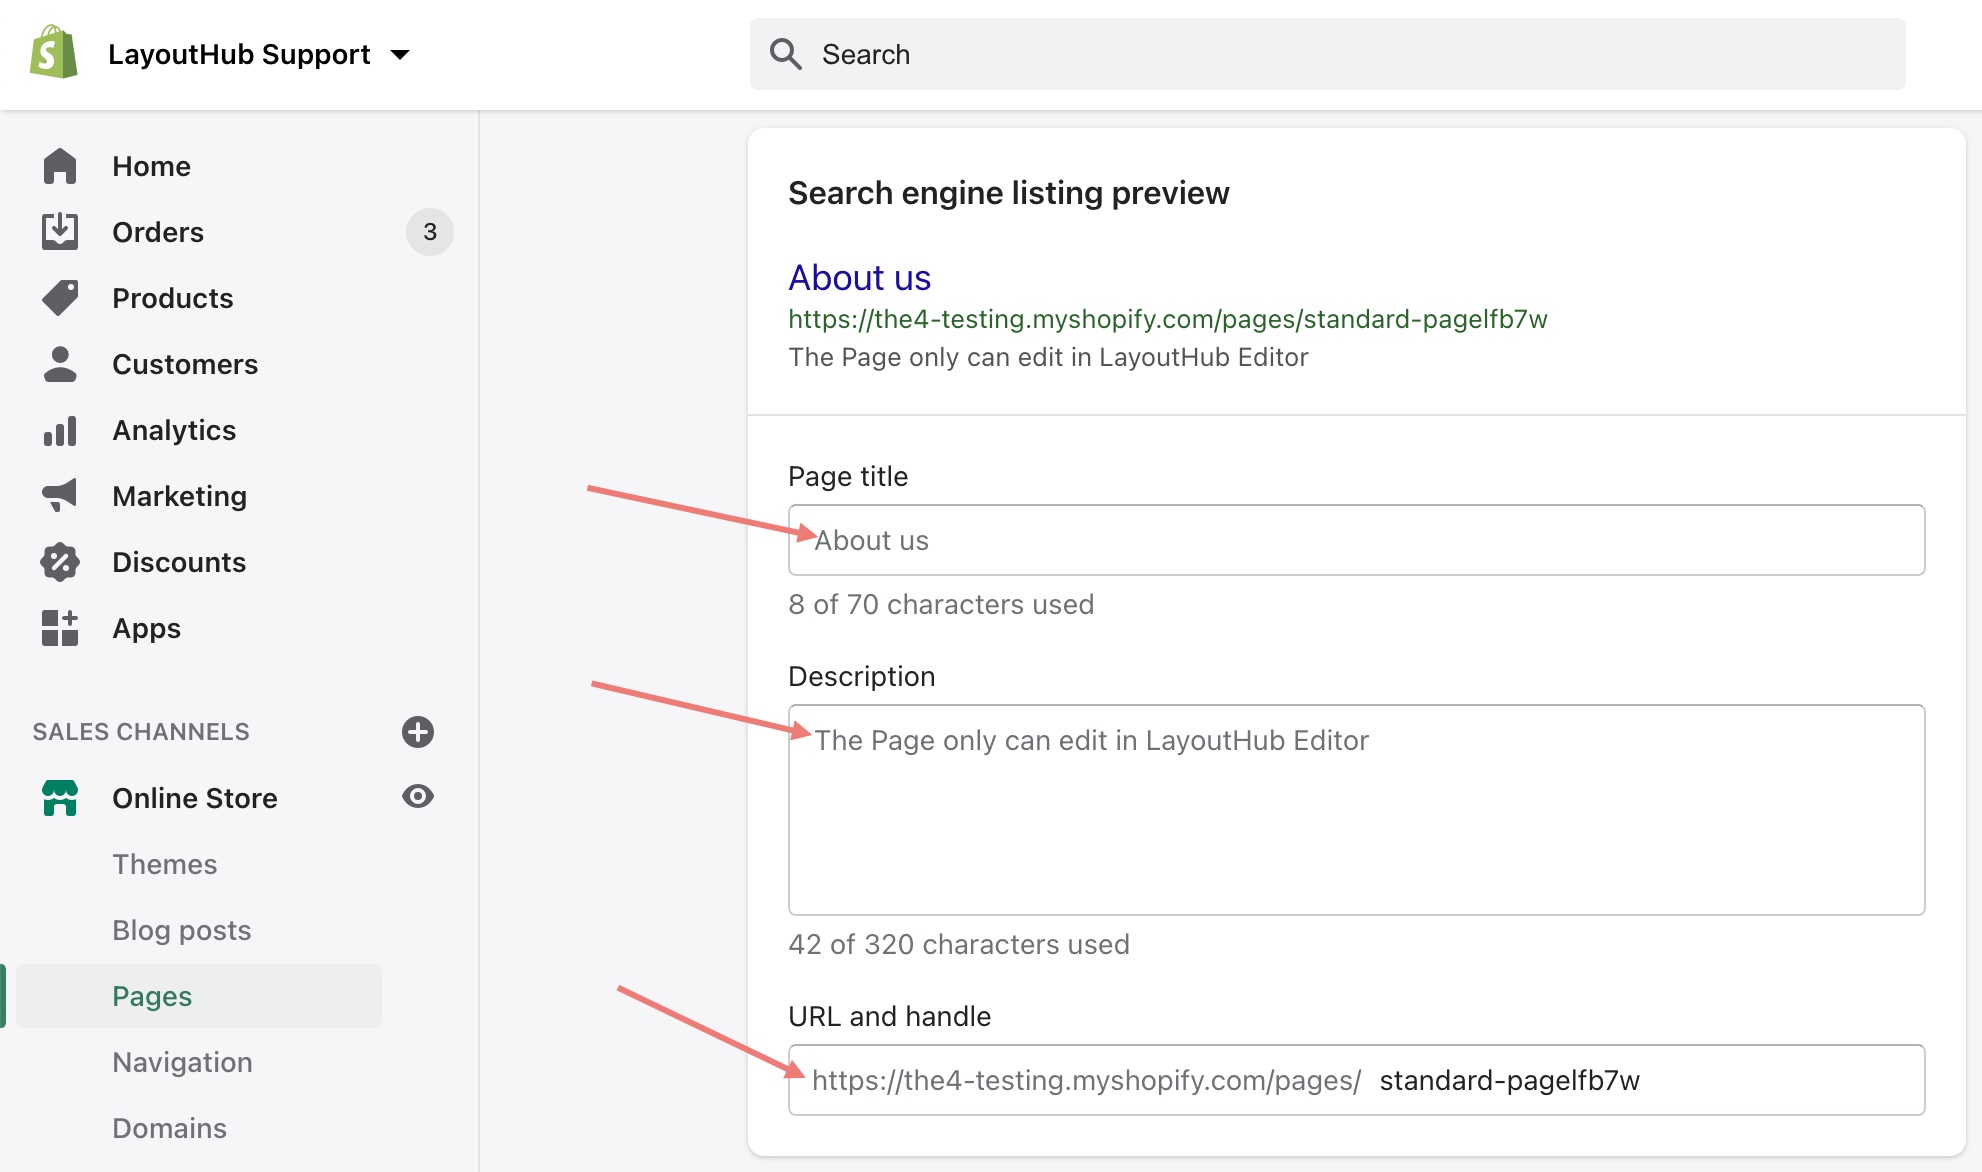Open the Products section

click(x=173, y=298)
